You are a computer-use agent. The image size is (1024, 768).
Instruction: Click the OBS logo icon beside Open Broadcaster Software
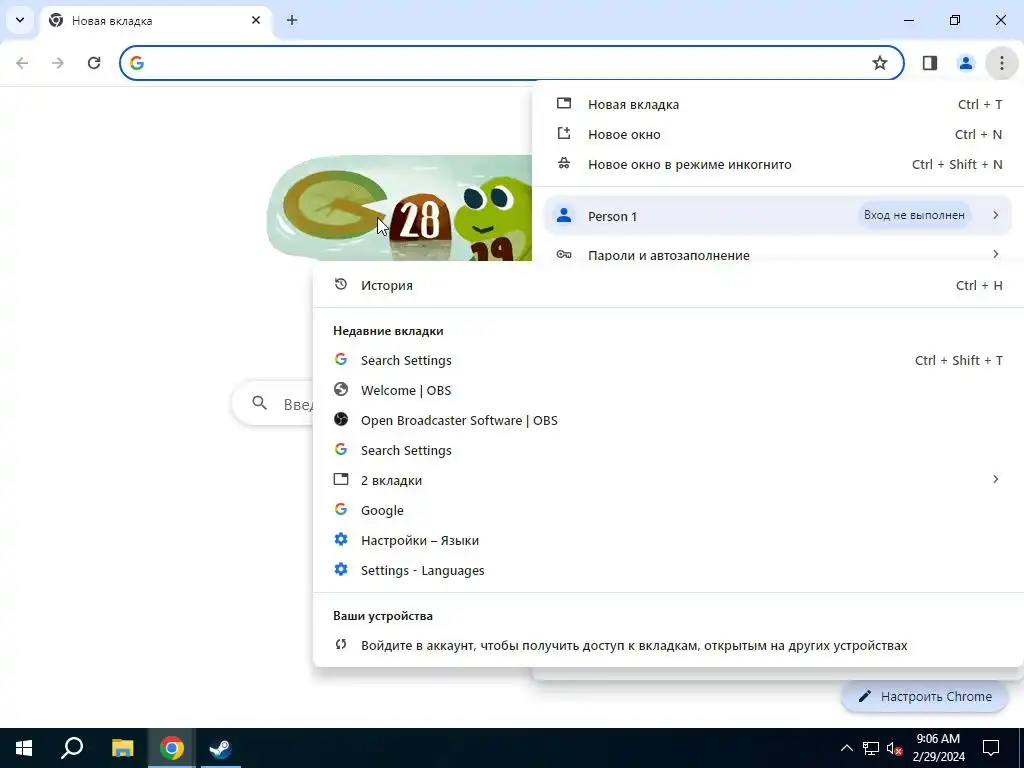point(341,419)
